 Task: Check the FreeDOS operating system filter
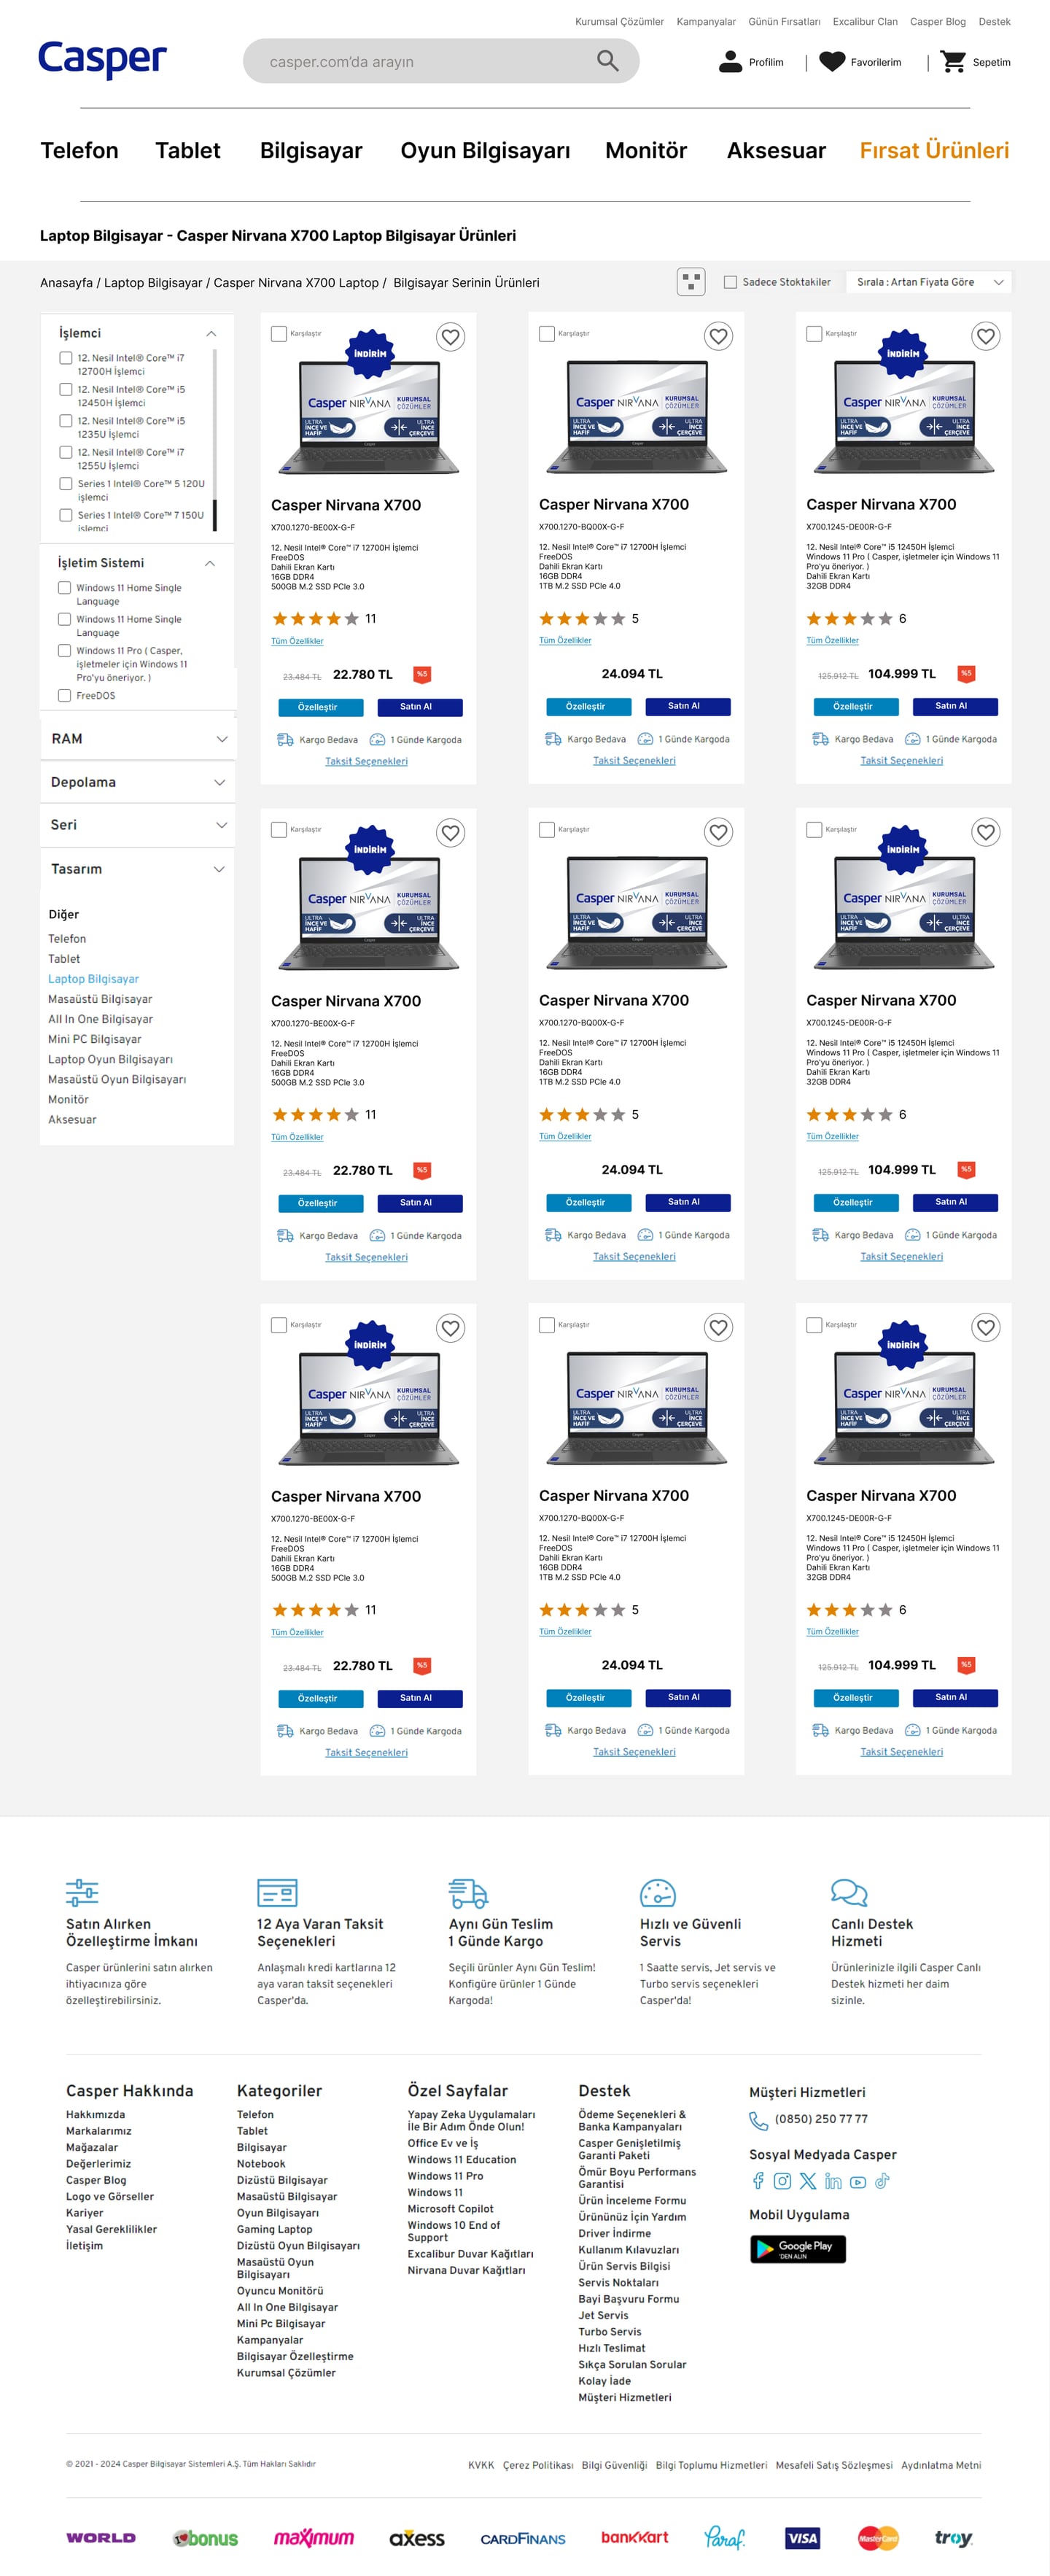click(64, 695)
